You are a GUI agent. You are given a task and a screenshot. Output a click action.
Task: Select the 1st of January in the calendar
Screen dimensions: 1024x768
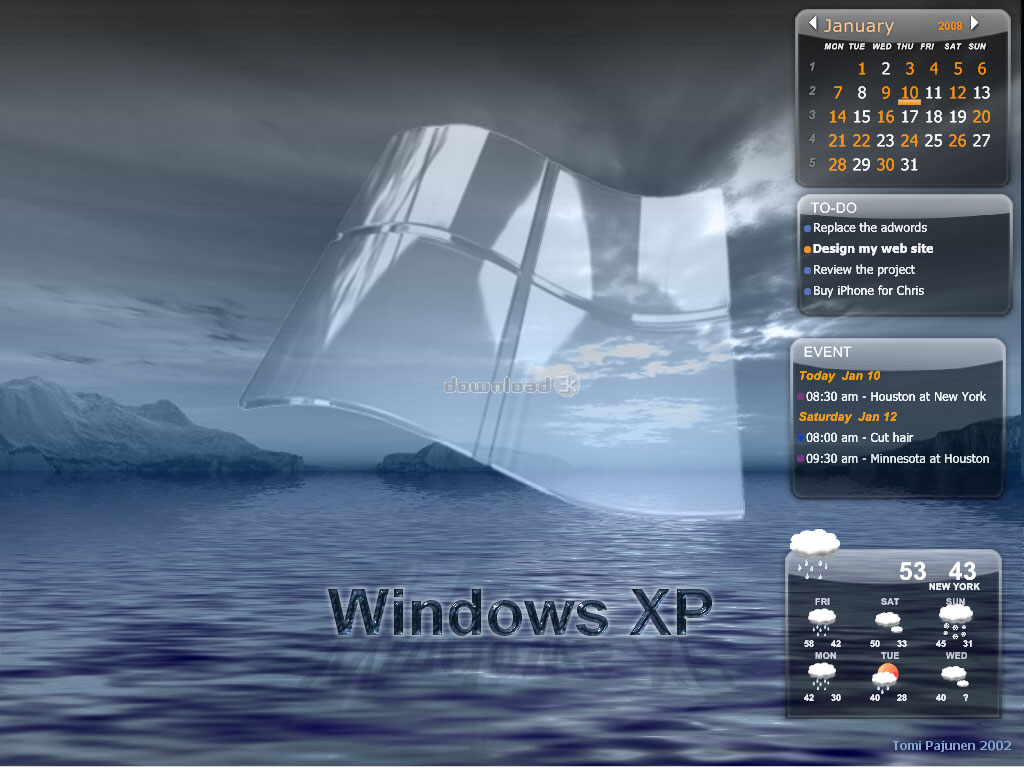point(862,69)
